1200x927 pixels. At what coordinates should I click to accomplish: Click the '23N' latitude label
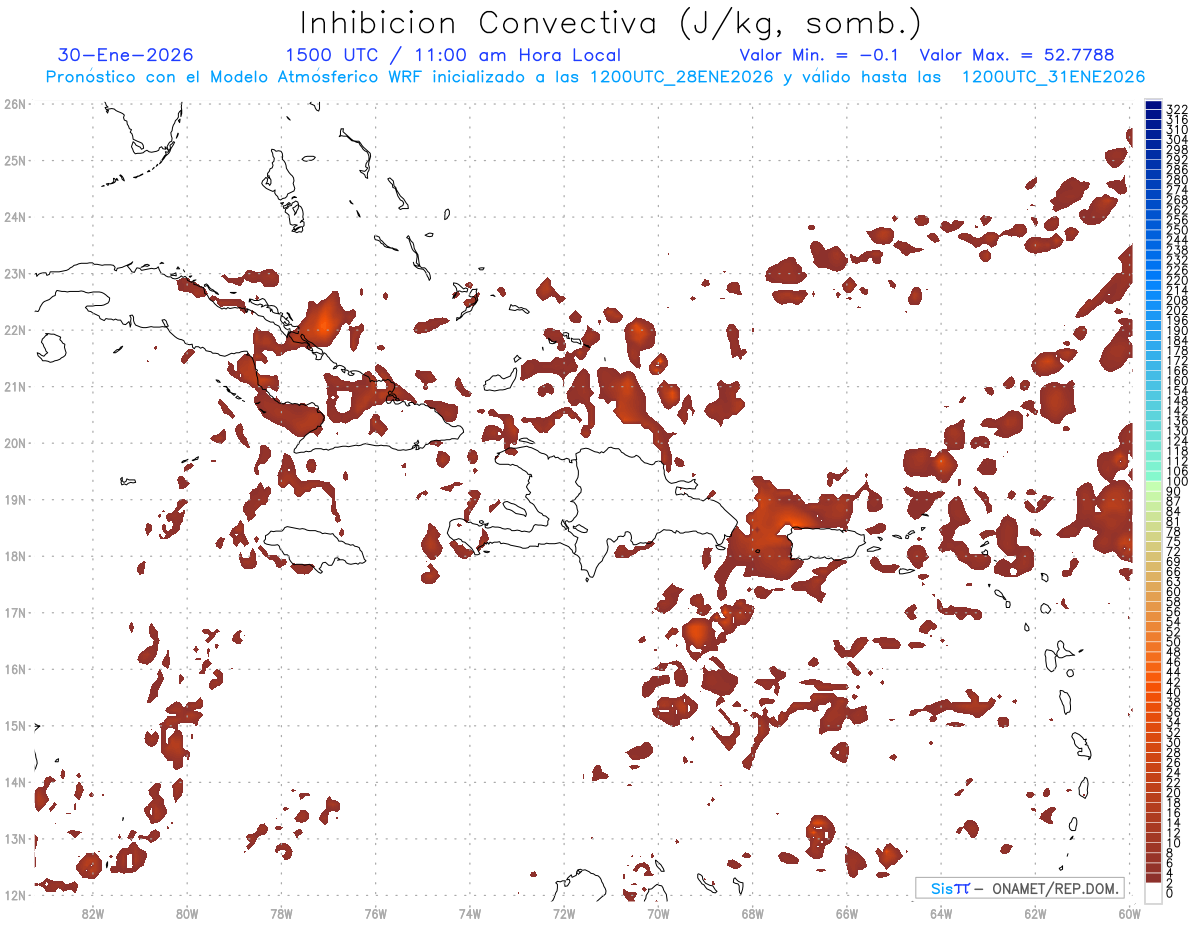click(14, 273)
